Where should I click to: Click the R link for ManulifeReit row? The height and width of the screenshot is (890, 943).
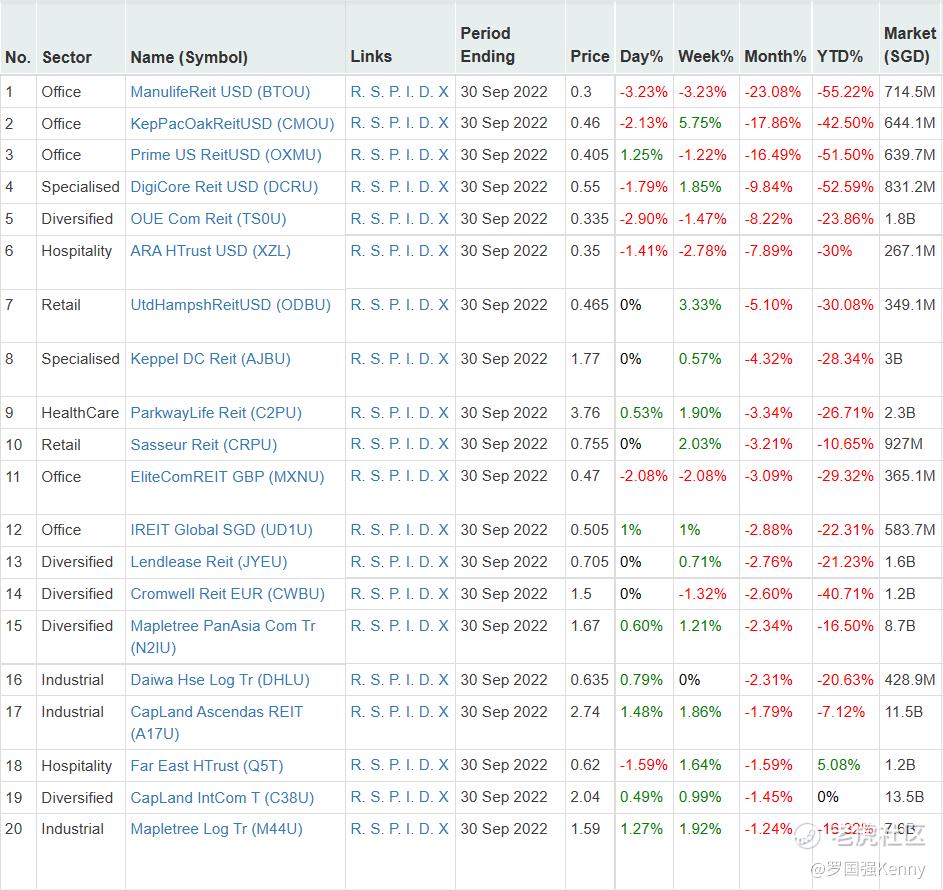coord(357,92)
